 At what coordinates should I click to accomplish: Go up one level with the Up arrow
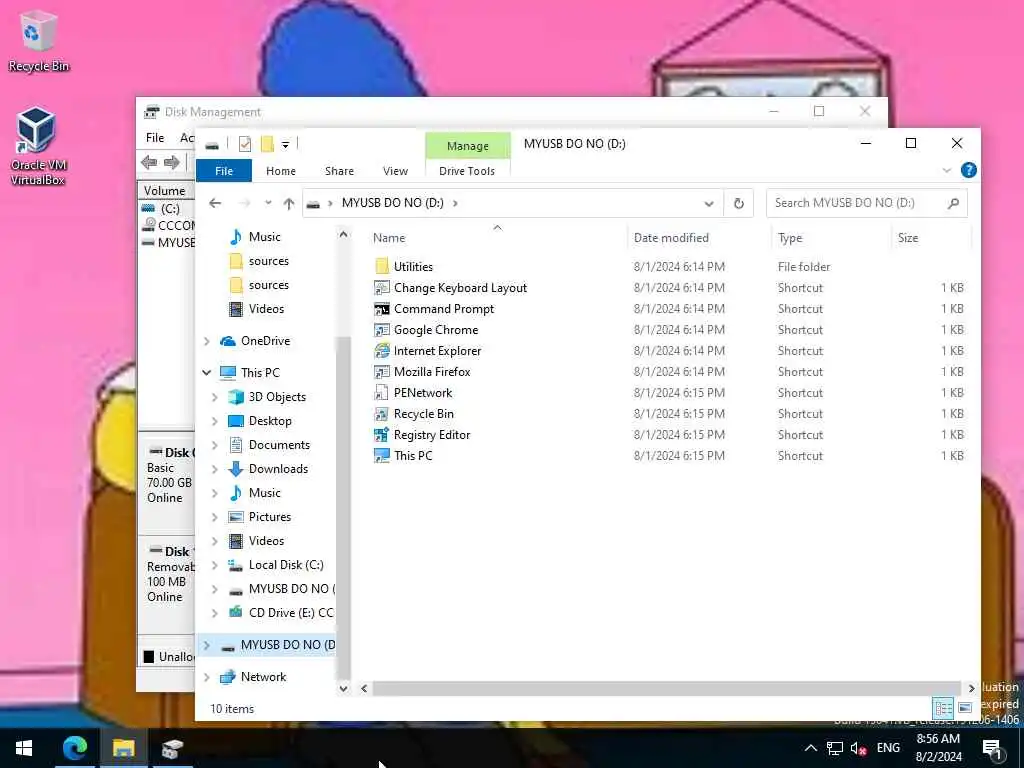click(x=289, y=203)
